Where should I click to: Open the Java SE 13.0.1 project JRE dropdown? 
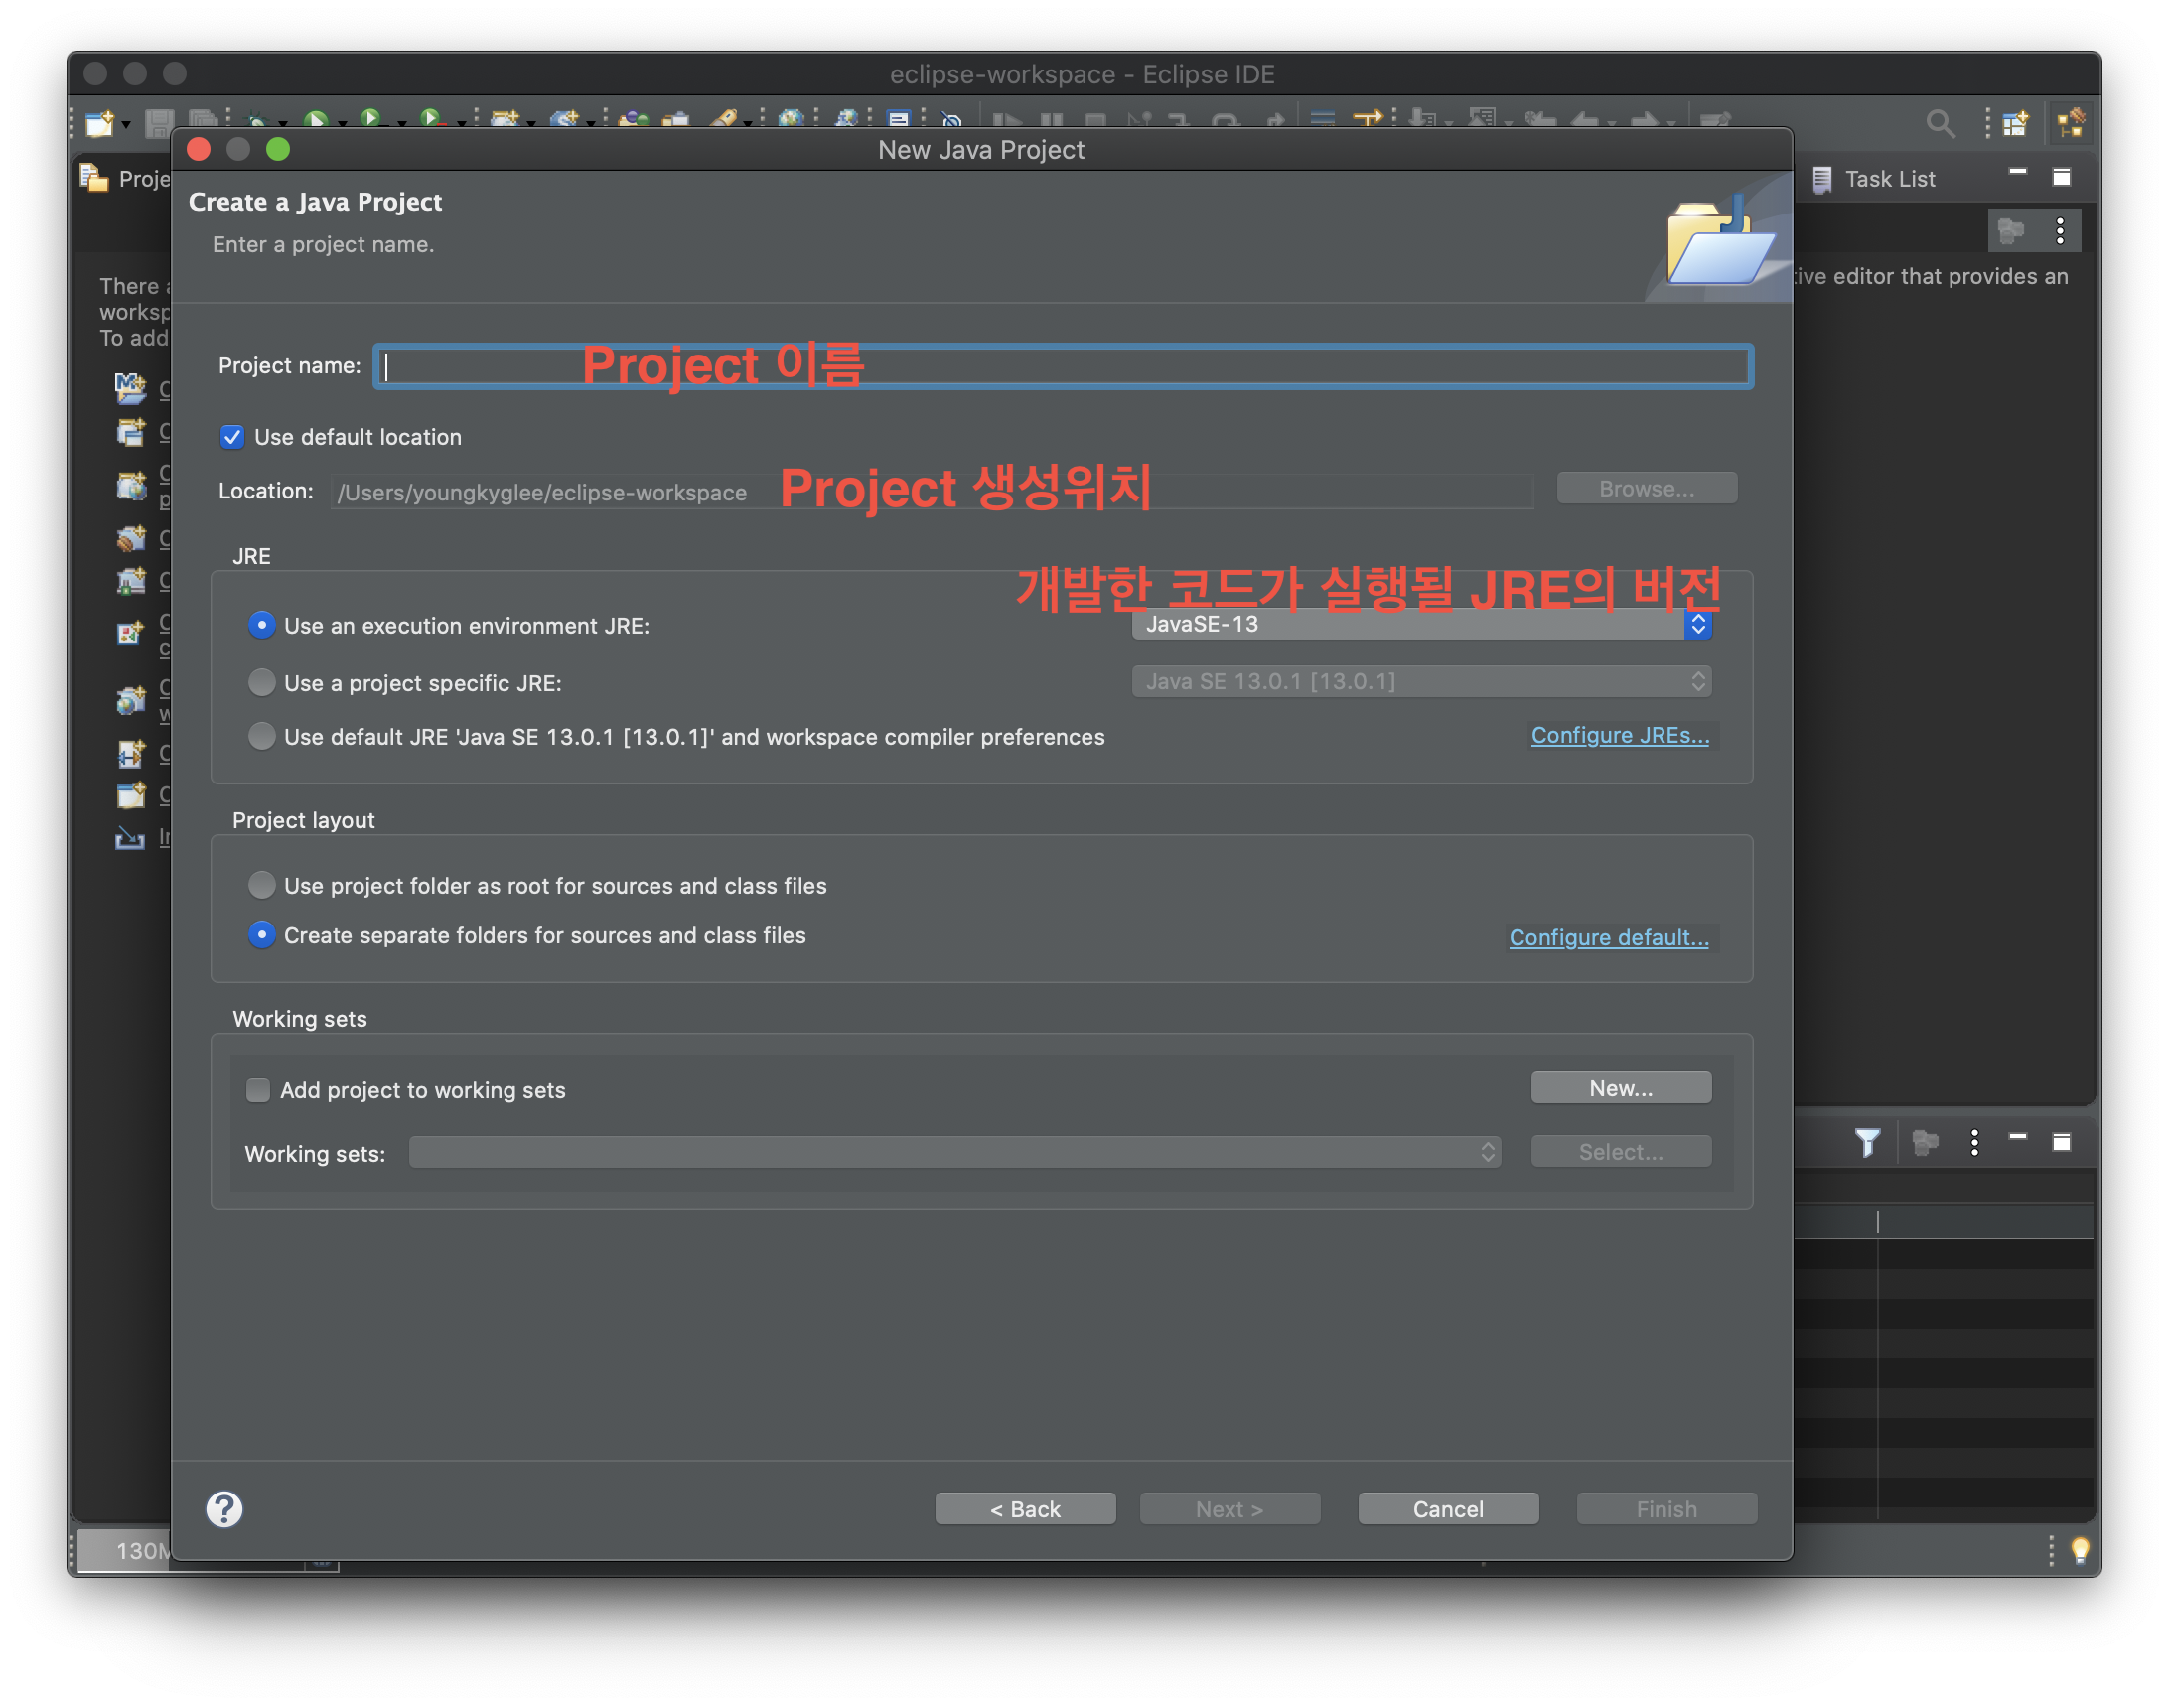click(x=1421, y=681)
